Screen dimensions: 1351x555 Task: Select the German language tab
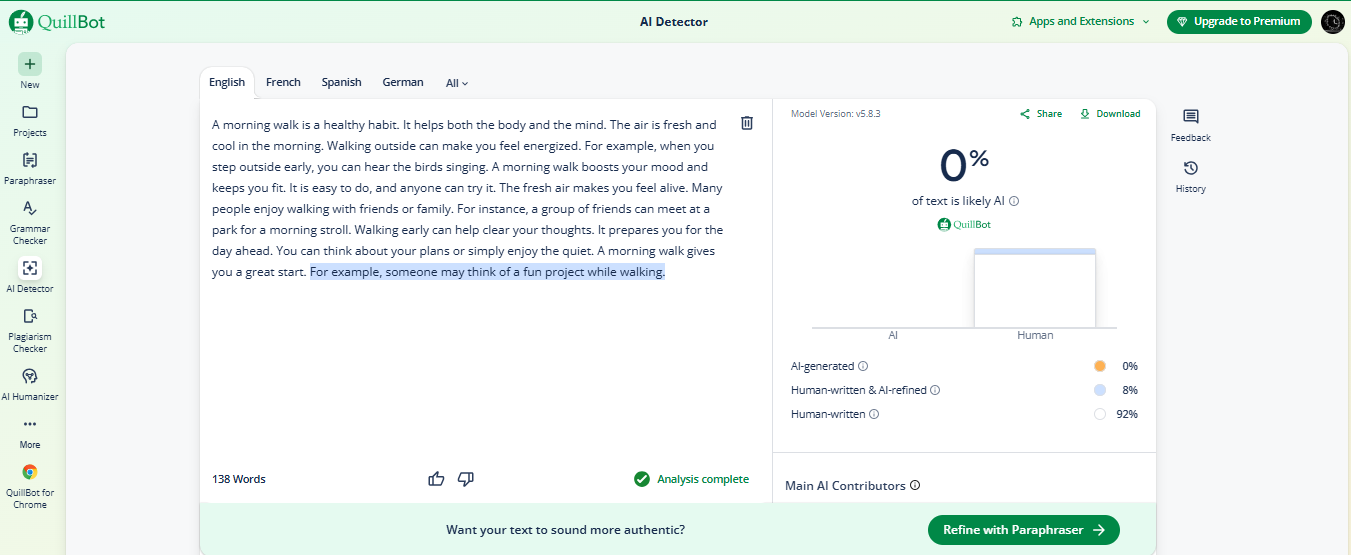[402, 82]
